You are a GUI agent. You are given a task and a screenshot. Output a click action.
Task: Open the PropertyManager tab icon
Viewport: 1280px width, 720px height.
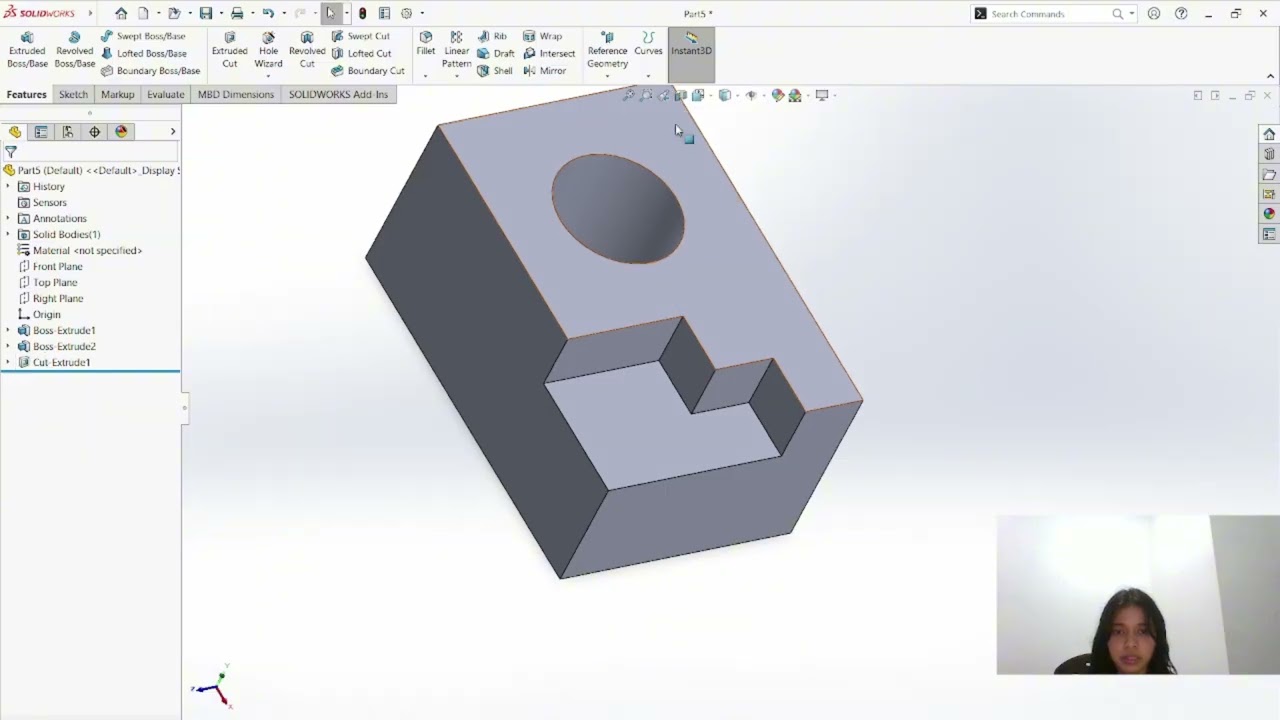pyautogui.click(x=41, y=132)
